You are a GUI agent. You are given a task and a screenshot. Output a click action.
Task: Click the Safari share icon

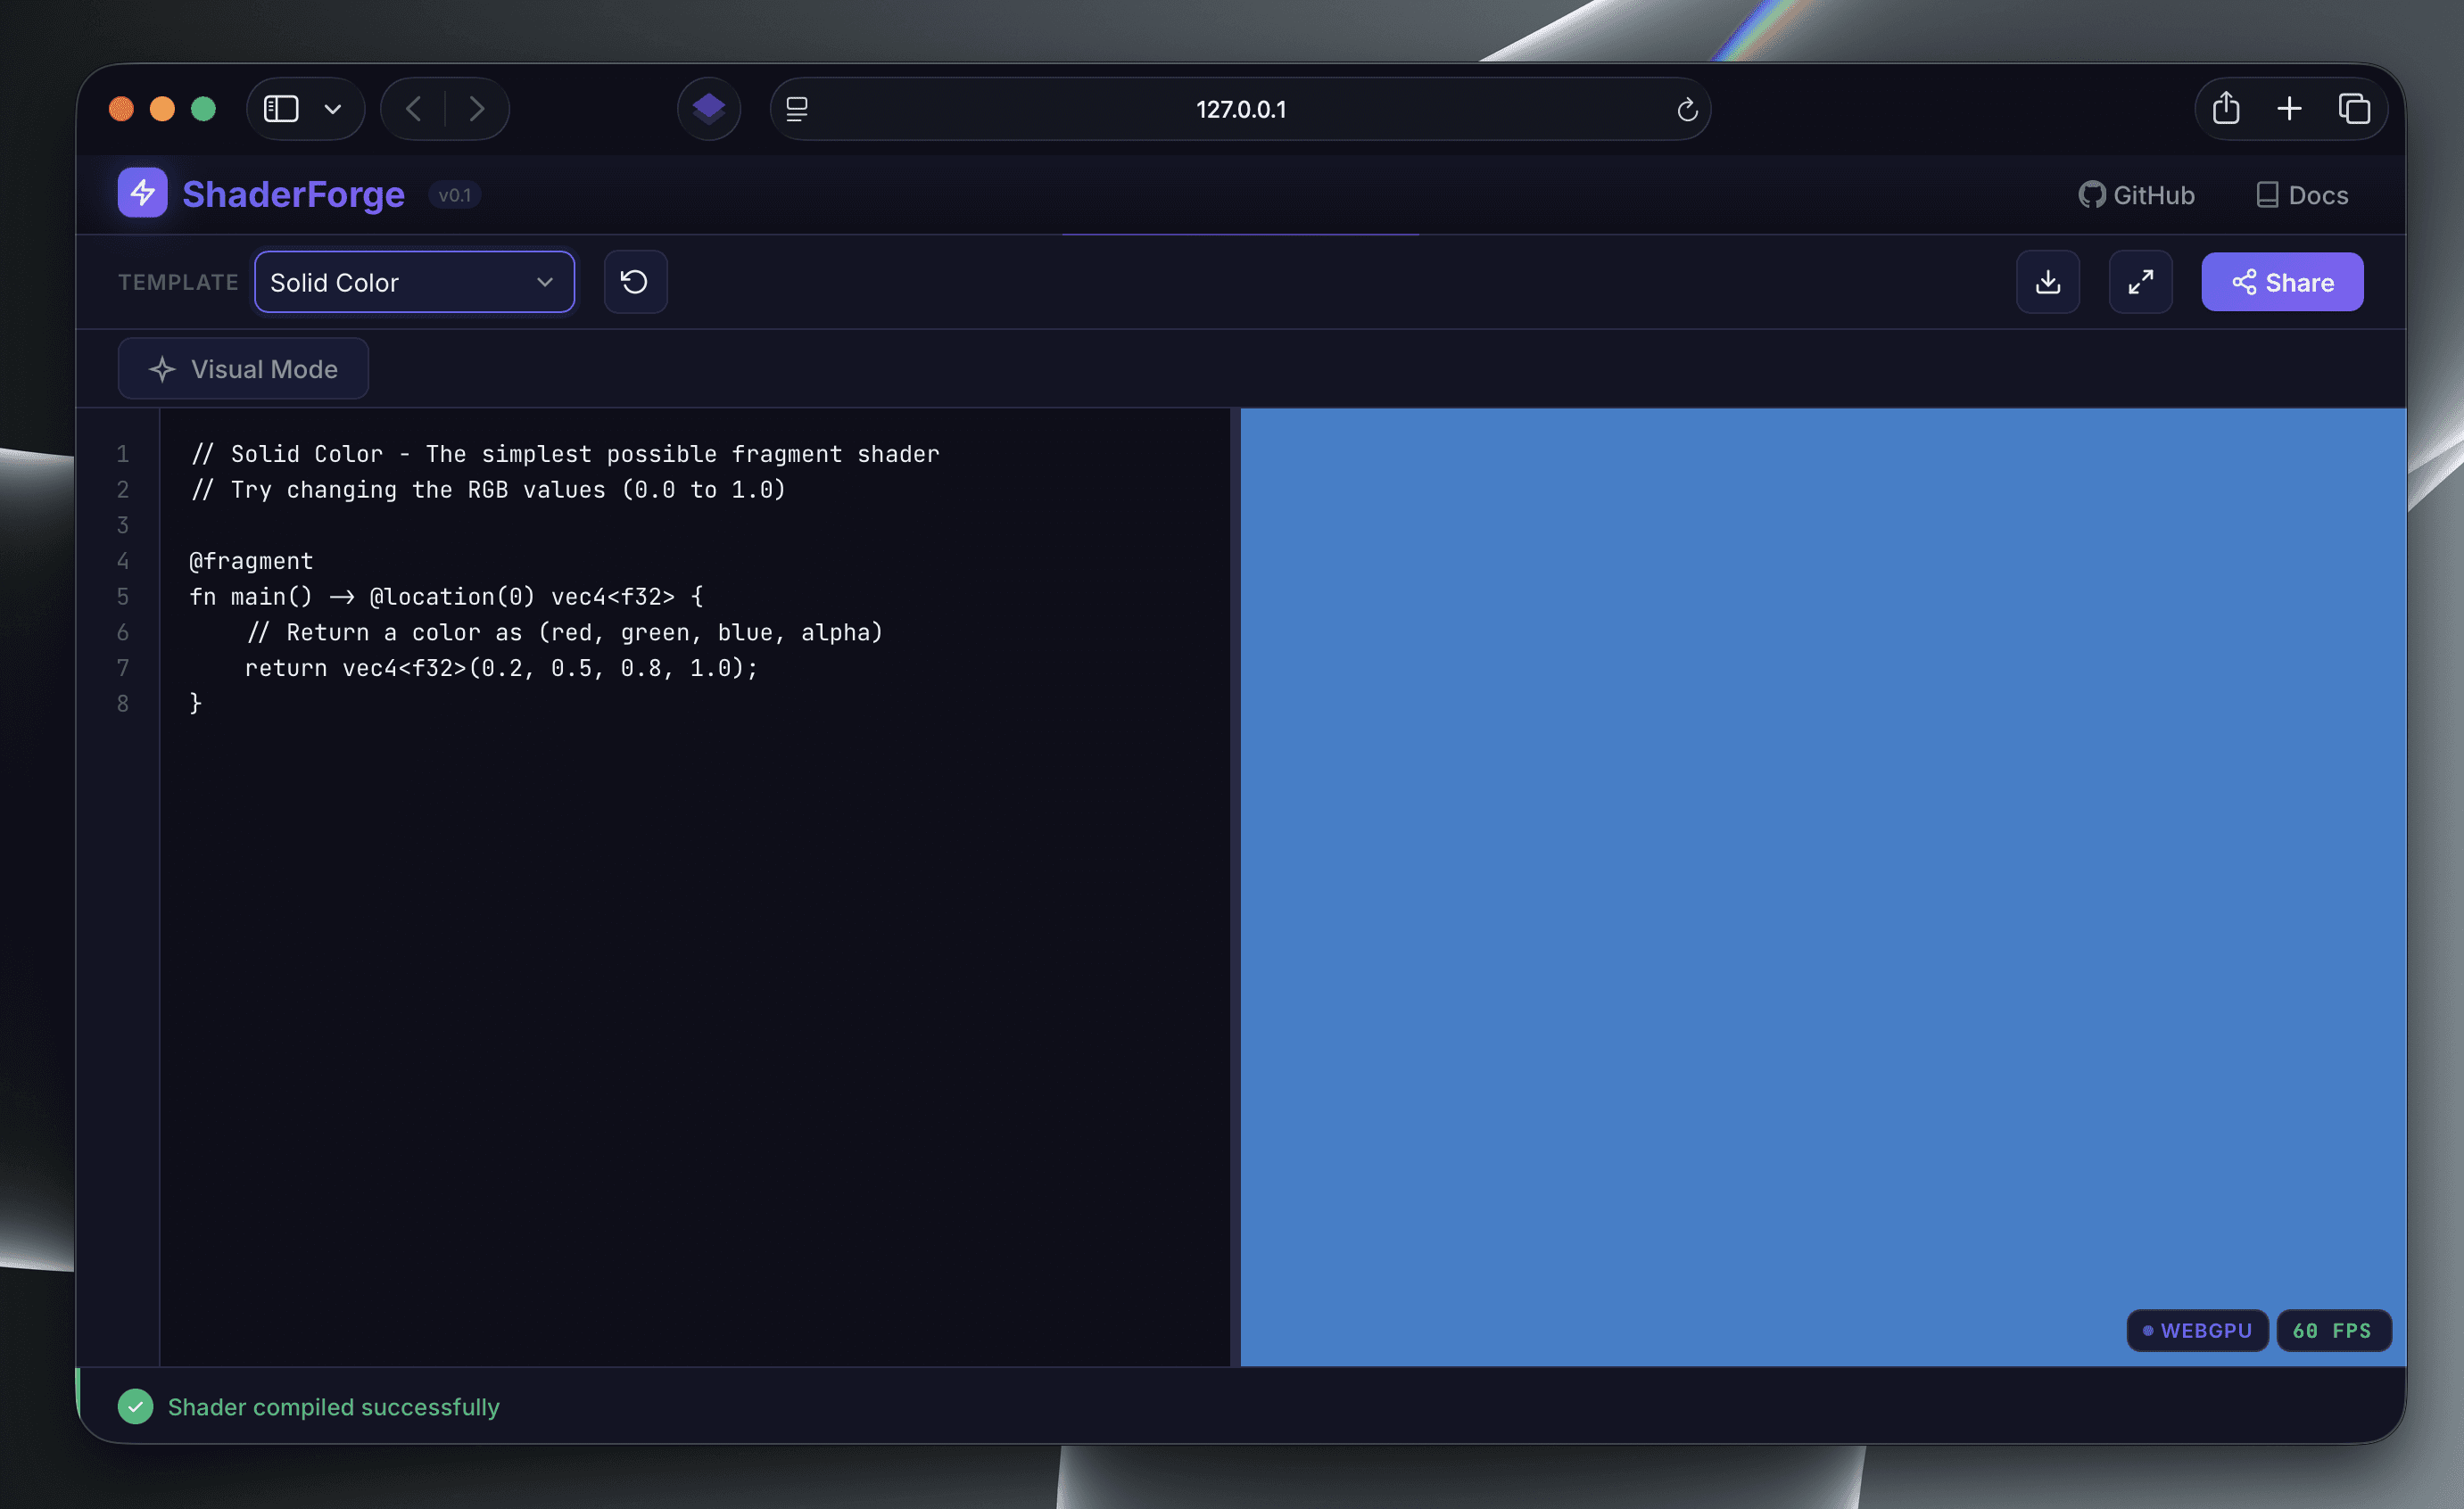(x=2225, y=108)
